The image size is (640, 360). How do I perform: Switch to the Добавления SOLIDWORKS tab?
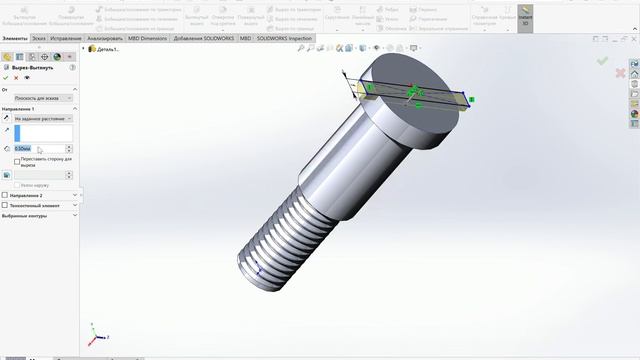(204, 38)
